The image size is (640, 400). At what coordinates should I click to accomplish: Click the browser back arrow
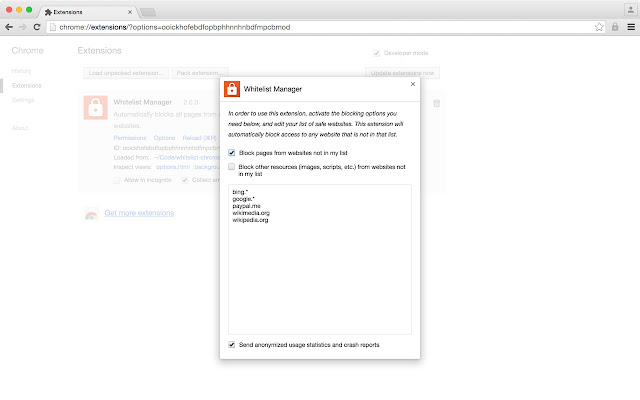click(9, 27)
